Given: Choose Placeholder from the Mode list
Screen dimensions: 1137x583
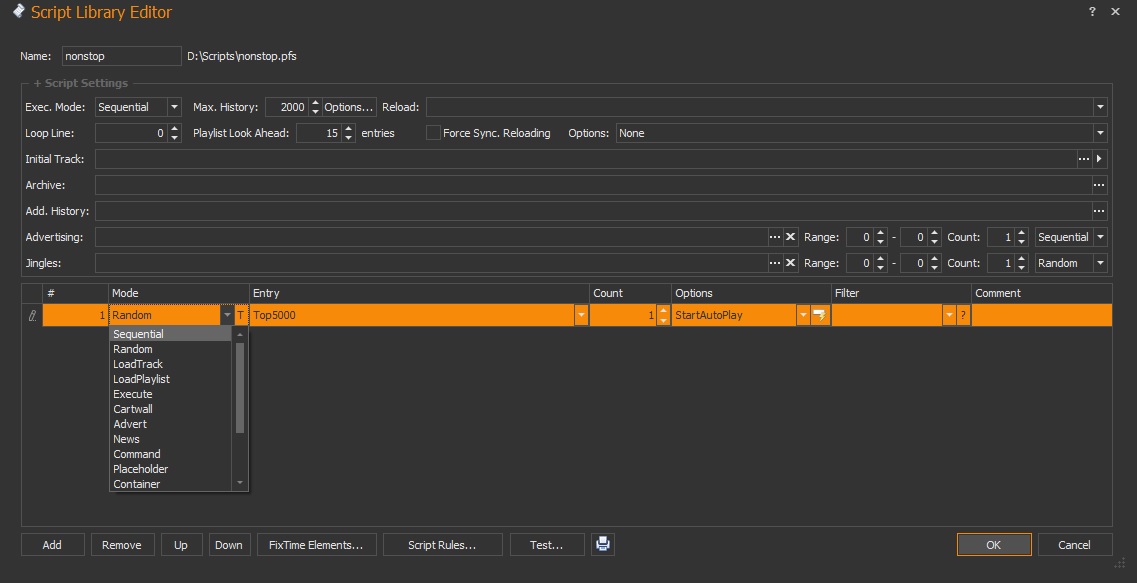Looking at the screenshot, I should click(170, 469).
